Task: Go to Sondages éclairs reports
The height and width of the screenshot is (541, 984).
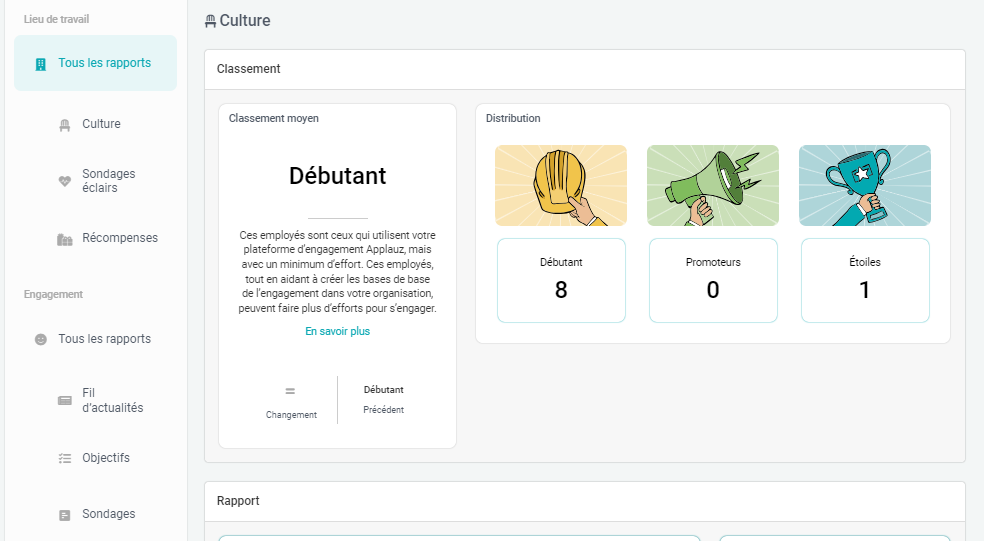Action: tap(109, 181)
